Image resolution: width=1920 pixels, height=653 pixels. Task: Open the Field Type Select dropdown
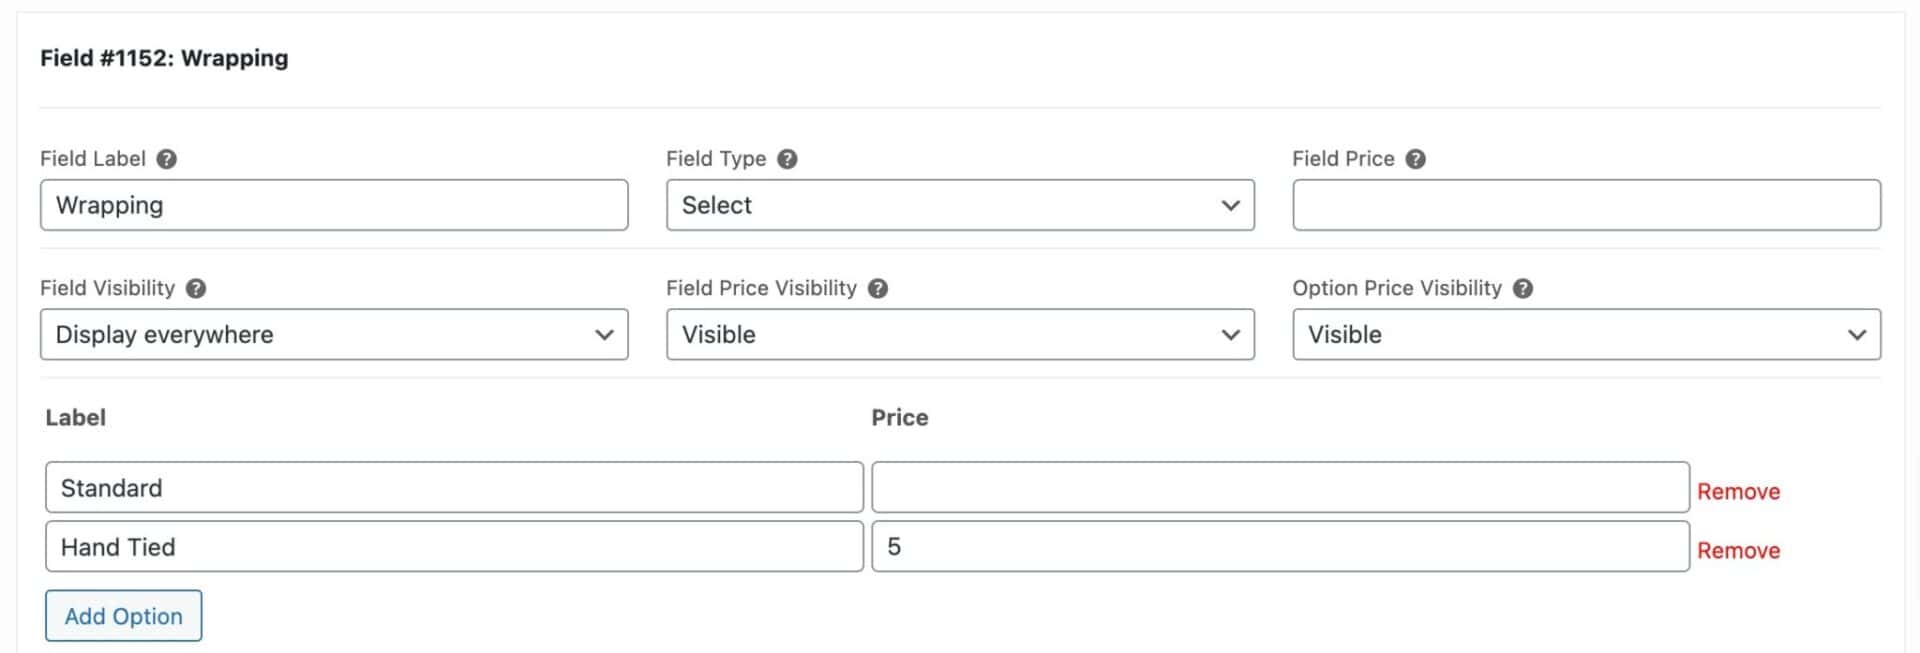tap(960, 205)
